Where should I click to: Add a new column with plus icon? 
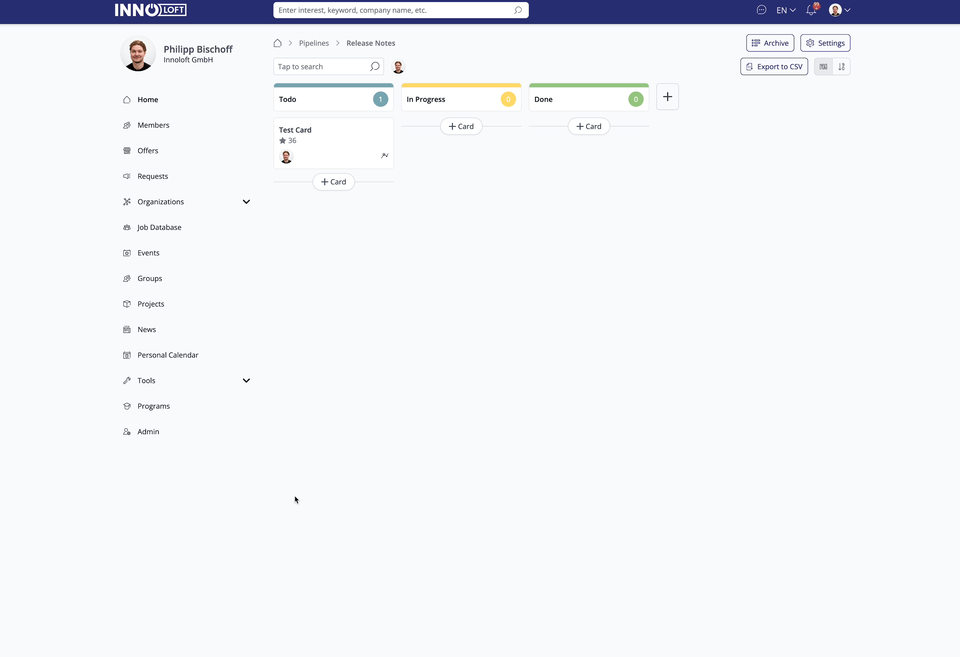(x=667, y=97)
